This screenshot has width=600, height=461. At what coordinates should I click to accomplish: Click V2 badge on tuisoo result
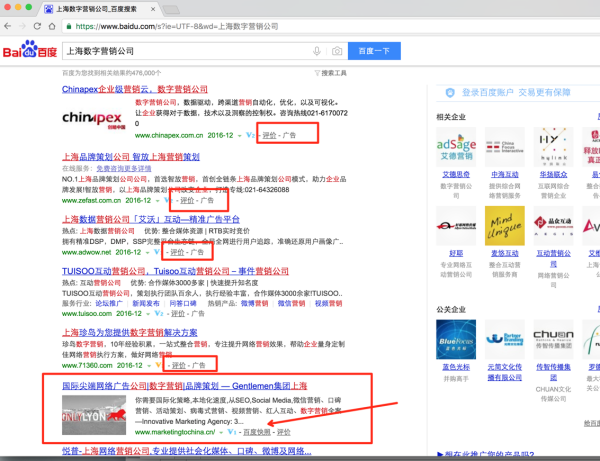(x=159, y=313)
